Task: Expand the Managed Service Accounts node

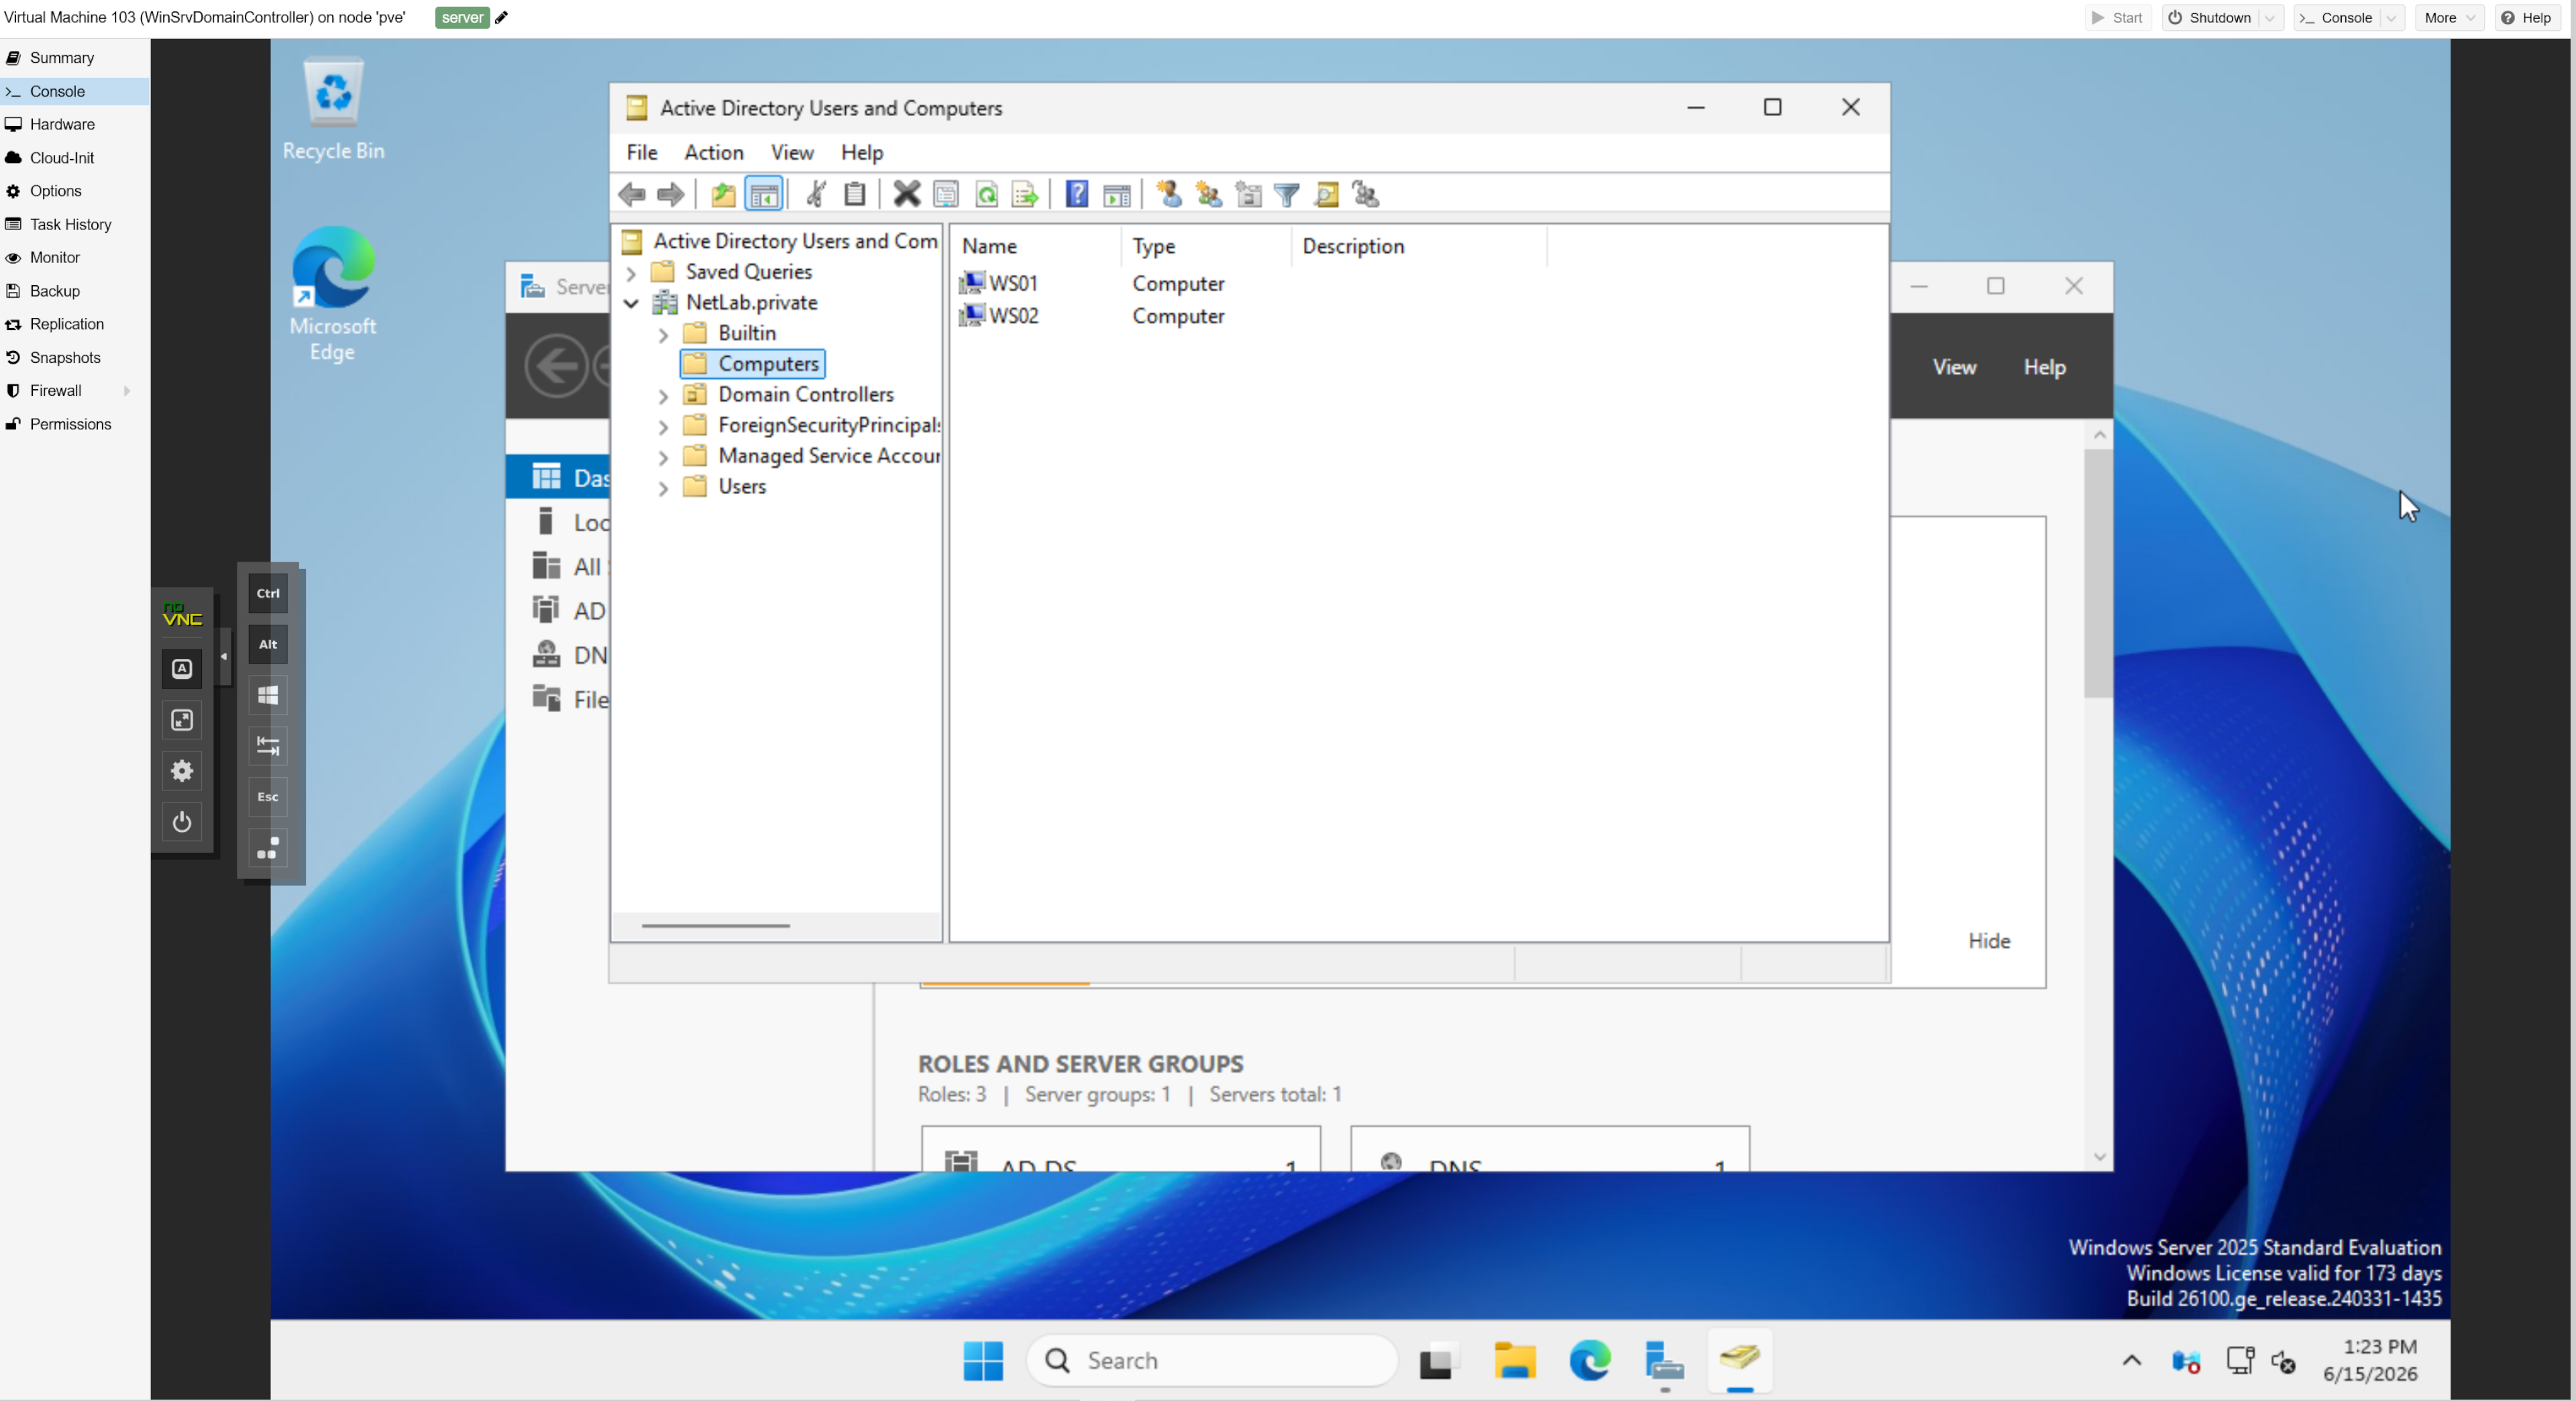Action: tap(663, 458)
